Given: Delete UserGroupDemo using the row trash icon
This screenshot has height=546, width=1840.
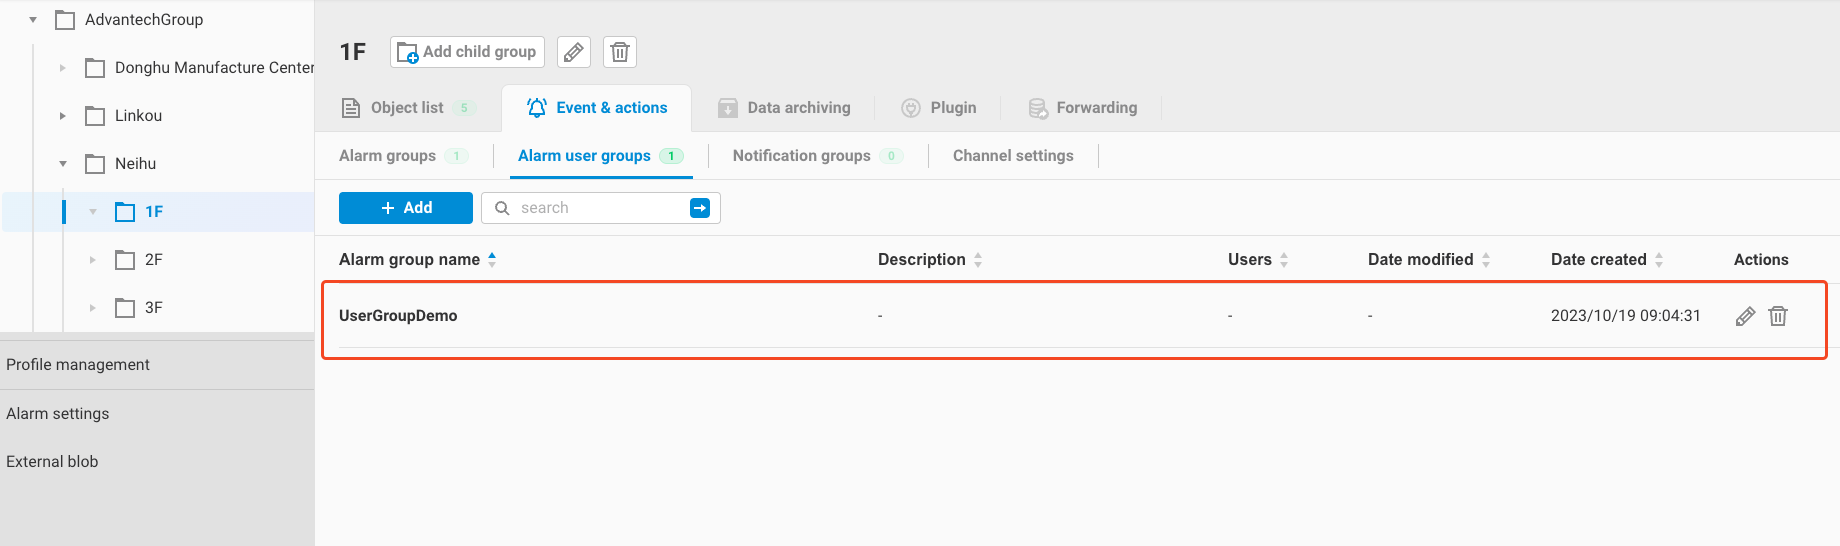Looking at the screenshot, I should click(1778, 316).
